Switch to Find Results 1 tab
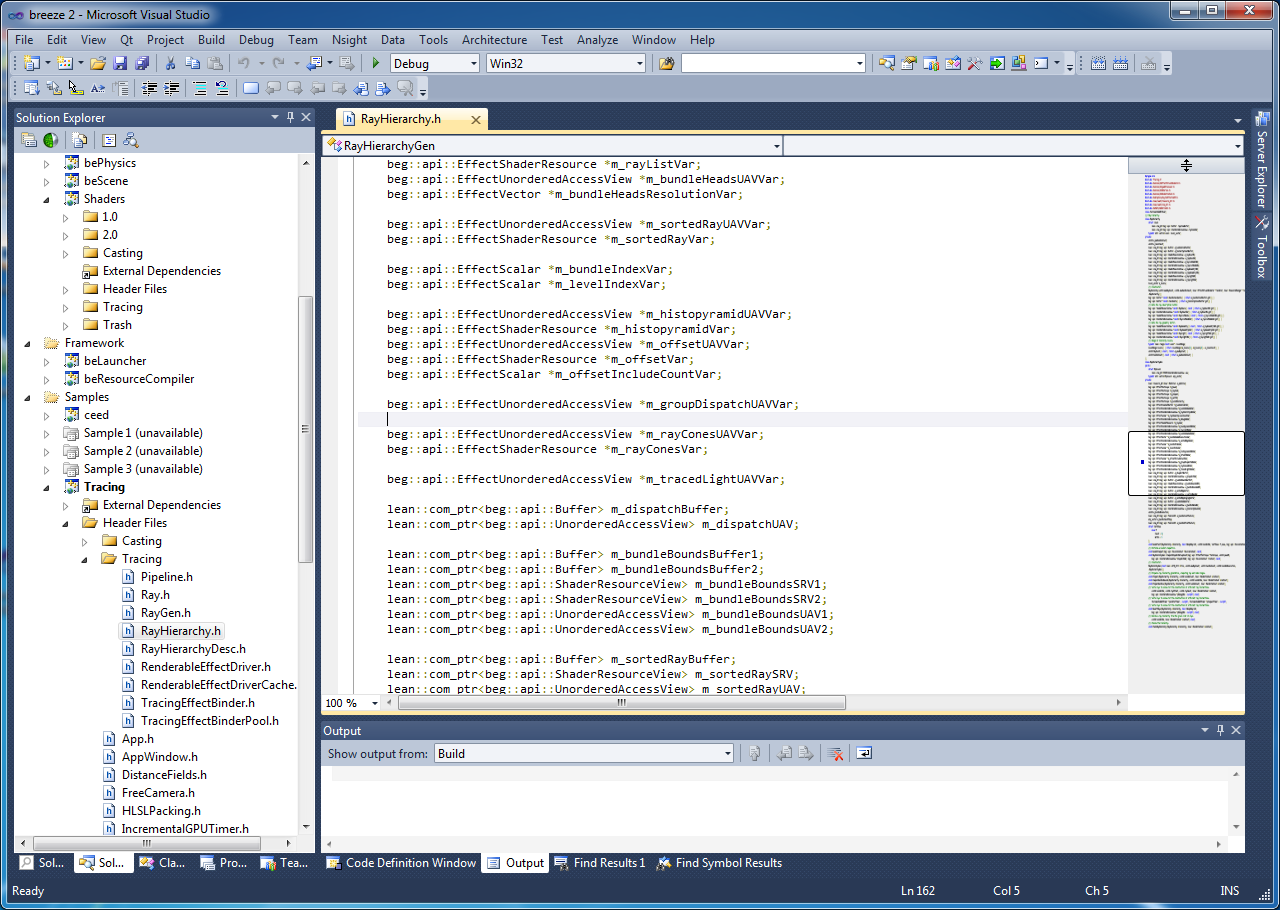Viewport: 1280px width, 910px height. point(599,863)
